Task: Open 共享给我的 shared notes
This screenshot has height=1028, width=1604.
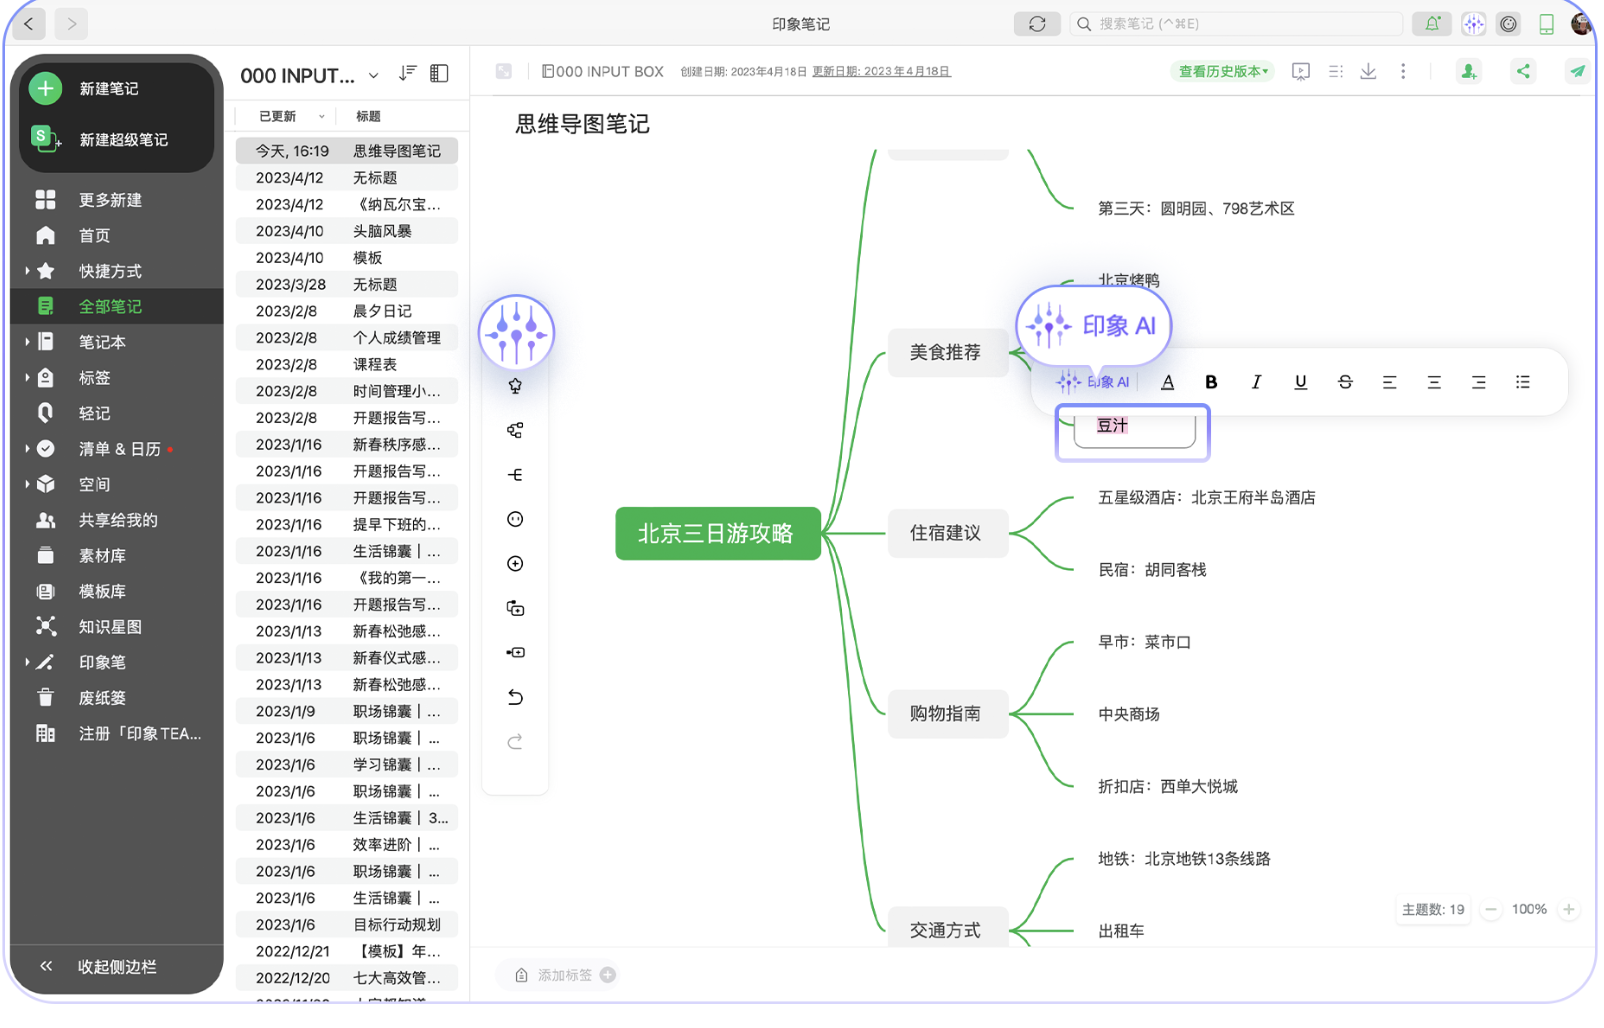Action: pos(118,520)
